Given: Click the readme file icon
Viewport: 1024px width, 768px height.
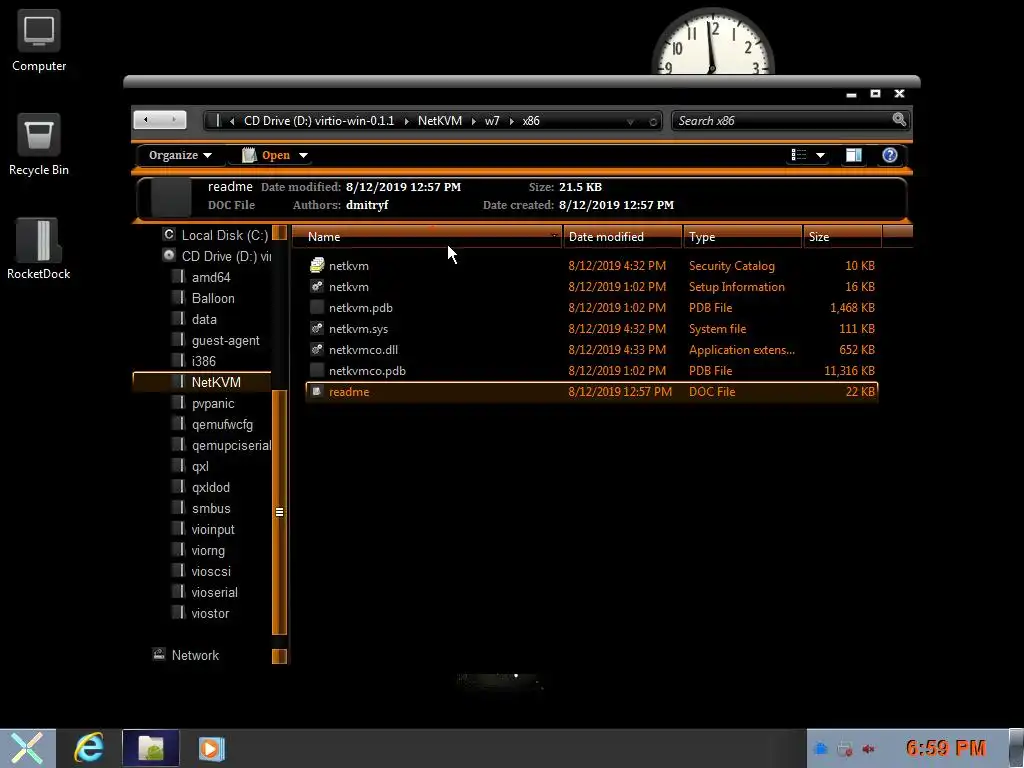Looking at the screenshot, I should click(317, 391).
